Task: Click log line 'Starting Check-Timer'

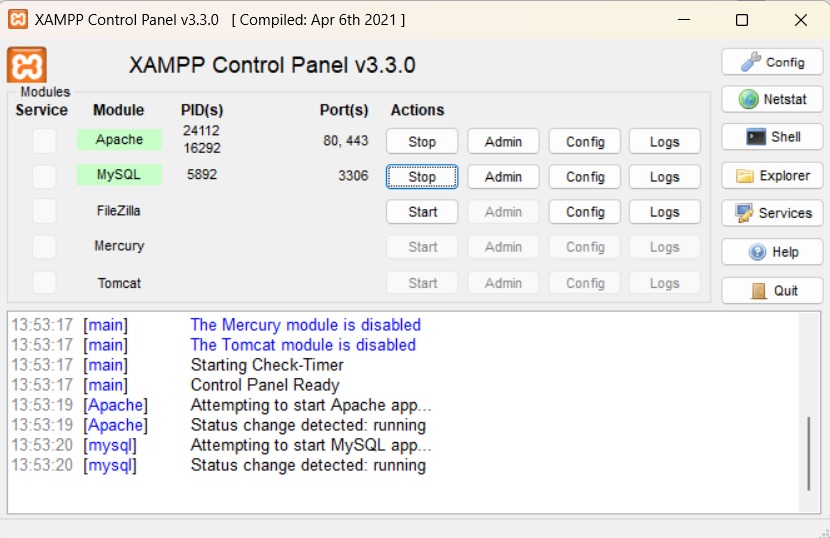Action: (x=267, y=365)
